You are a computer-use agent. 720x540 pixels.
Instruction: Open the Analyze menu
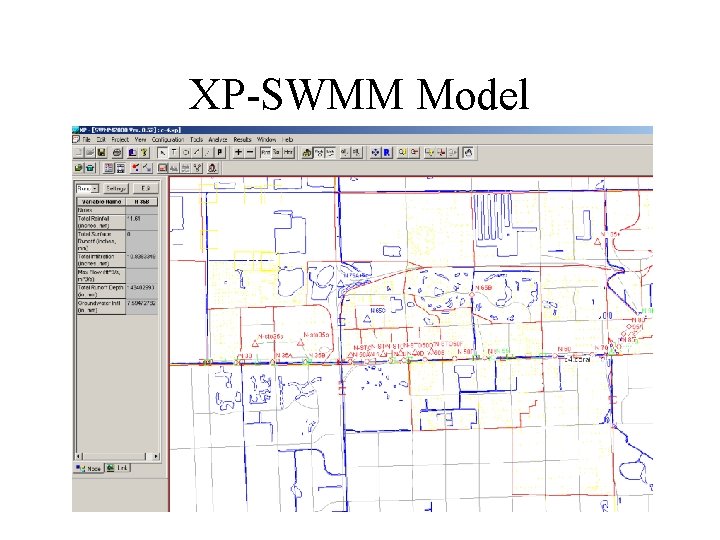218,140
